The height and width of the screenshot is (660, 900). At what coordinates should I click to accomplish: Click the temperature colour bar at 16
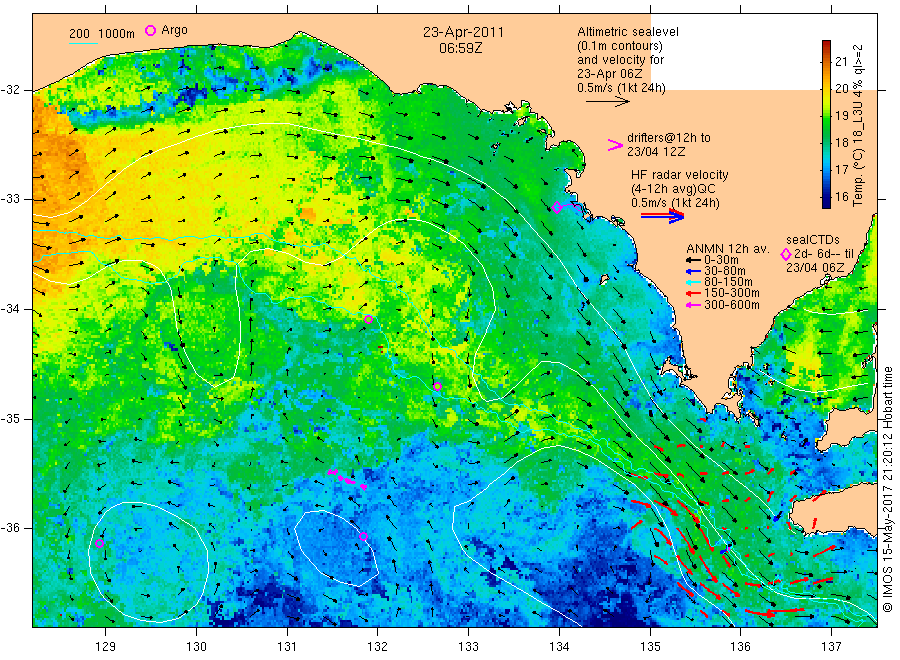827,196
